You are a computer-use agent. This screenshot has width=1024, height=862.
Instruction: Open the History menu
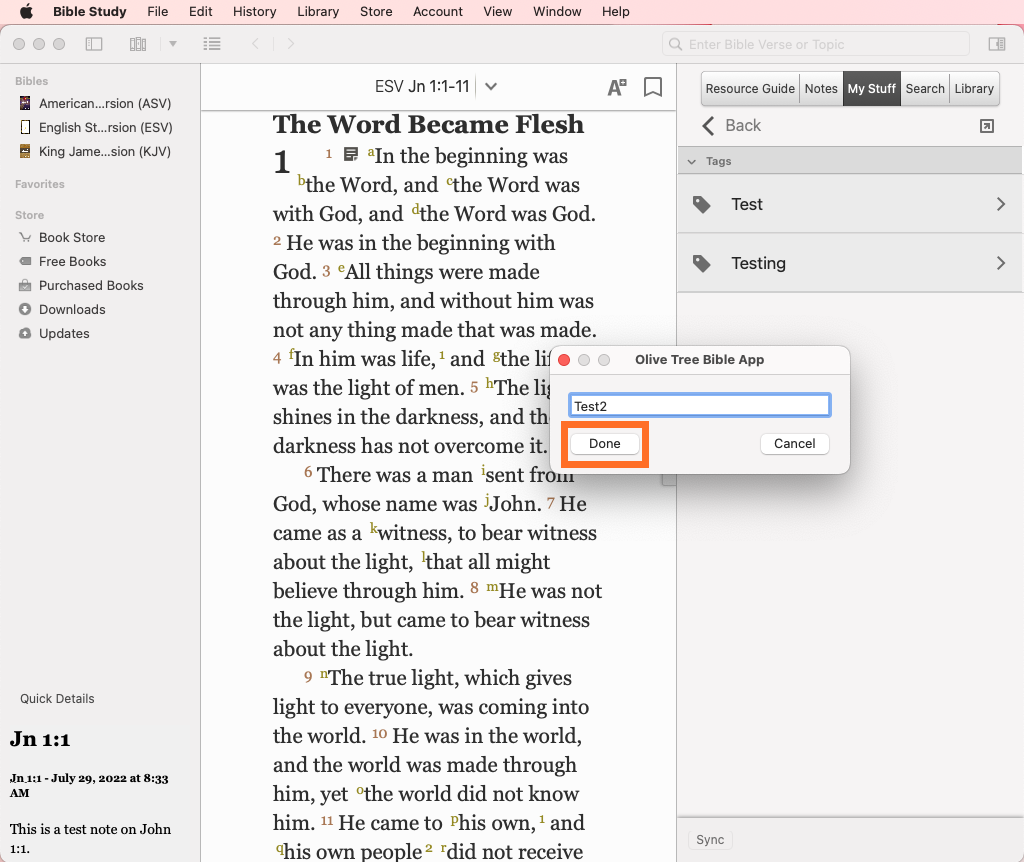(254, 12)
